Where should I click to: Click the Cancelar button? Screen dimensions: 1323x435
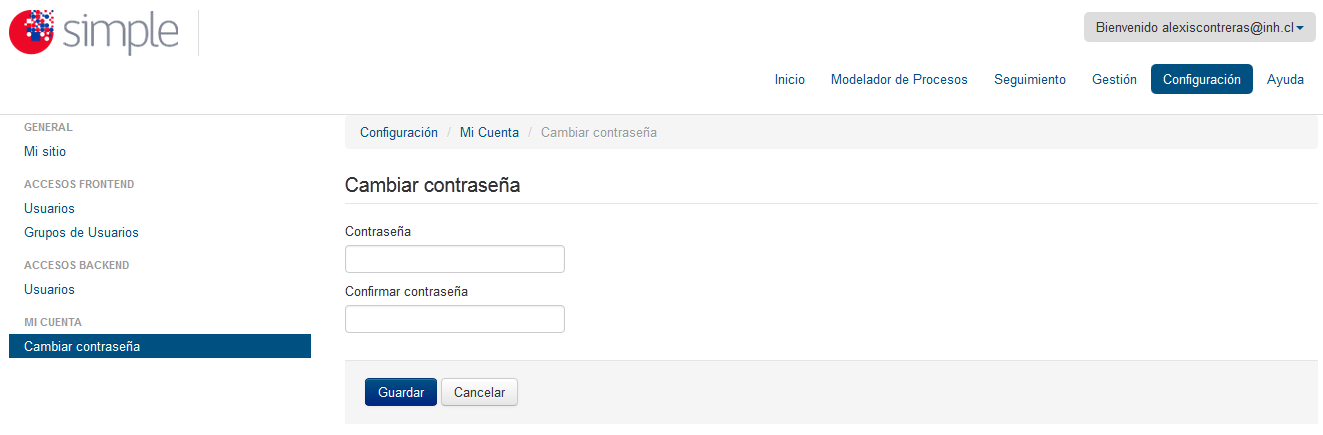[479, 393]
